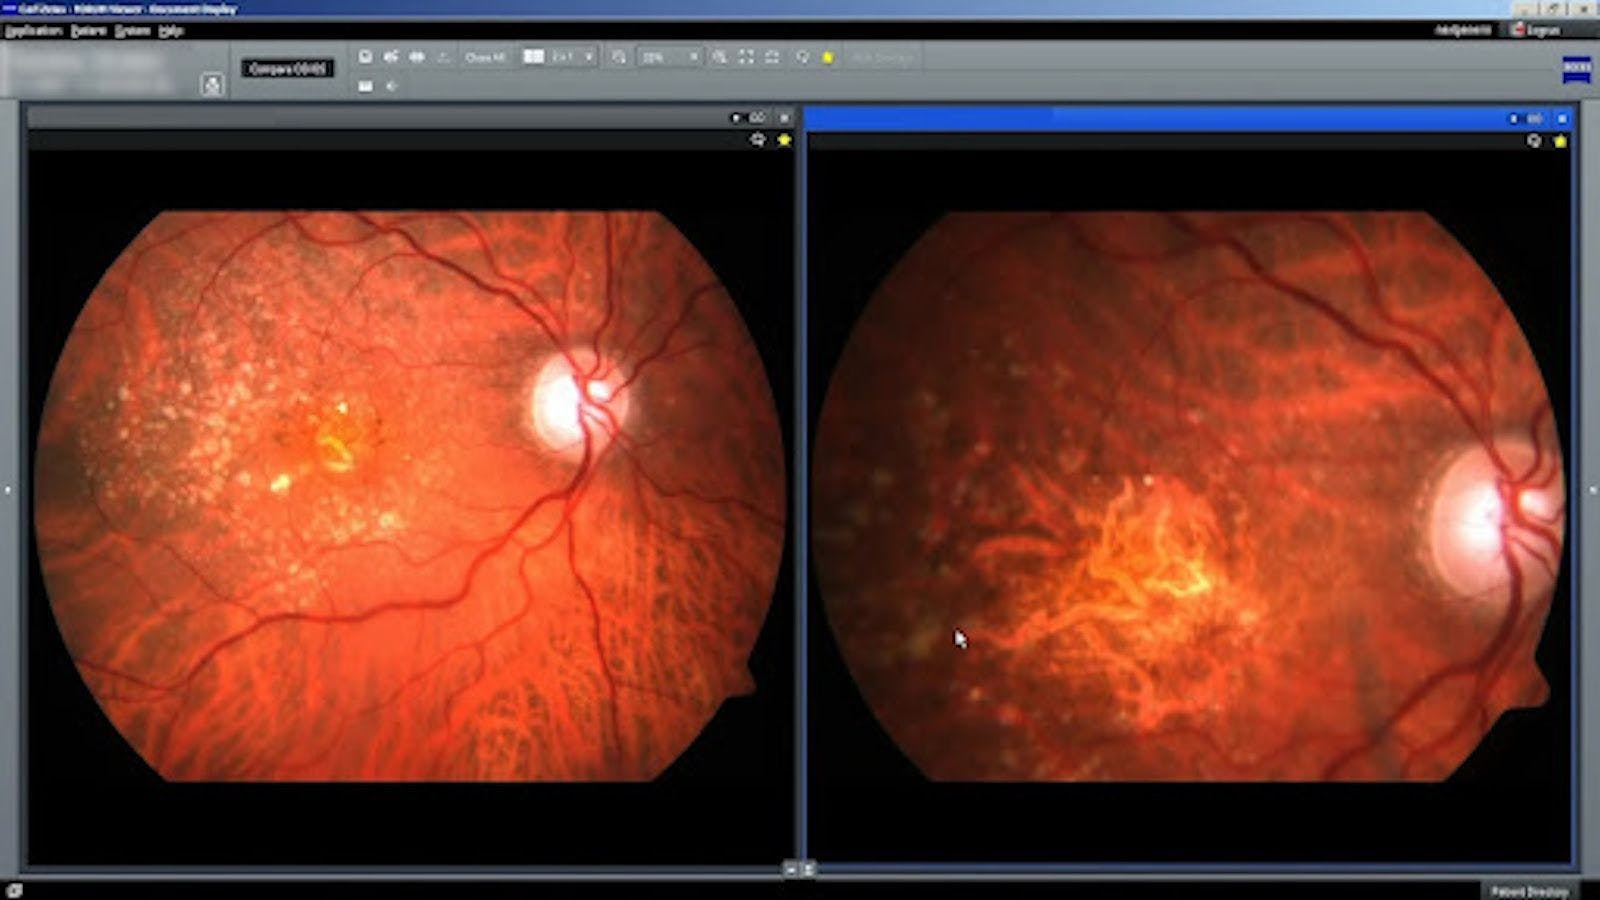Click the side-by-side compare toolbar icon
Screen dimensions: 1600x900
coord(417,57)
